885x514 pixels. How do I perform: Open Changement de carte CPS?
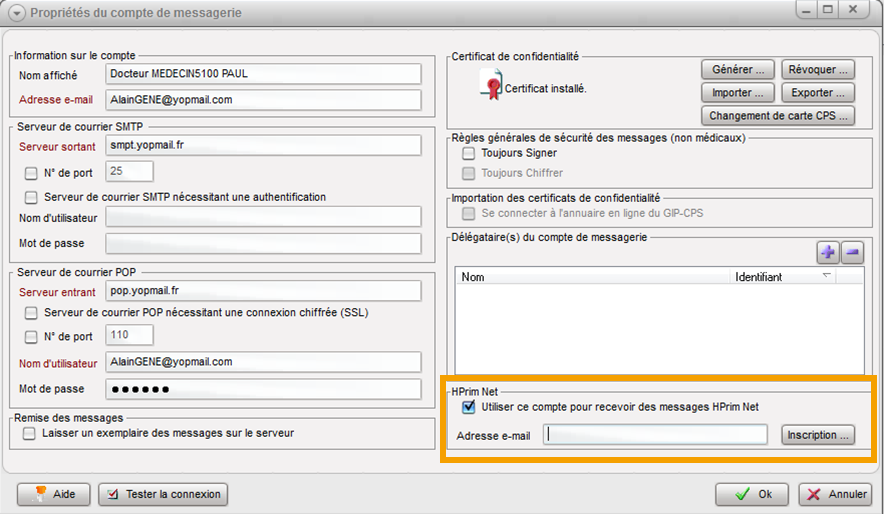(778, 115)
